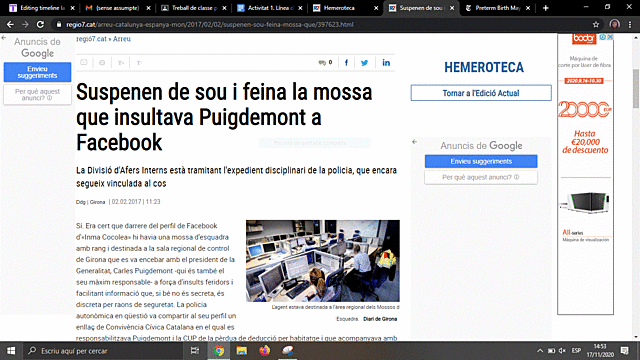
Task: Go forward using browser forward arrow
Action: click(x=25, y=24)
